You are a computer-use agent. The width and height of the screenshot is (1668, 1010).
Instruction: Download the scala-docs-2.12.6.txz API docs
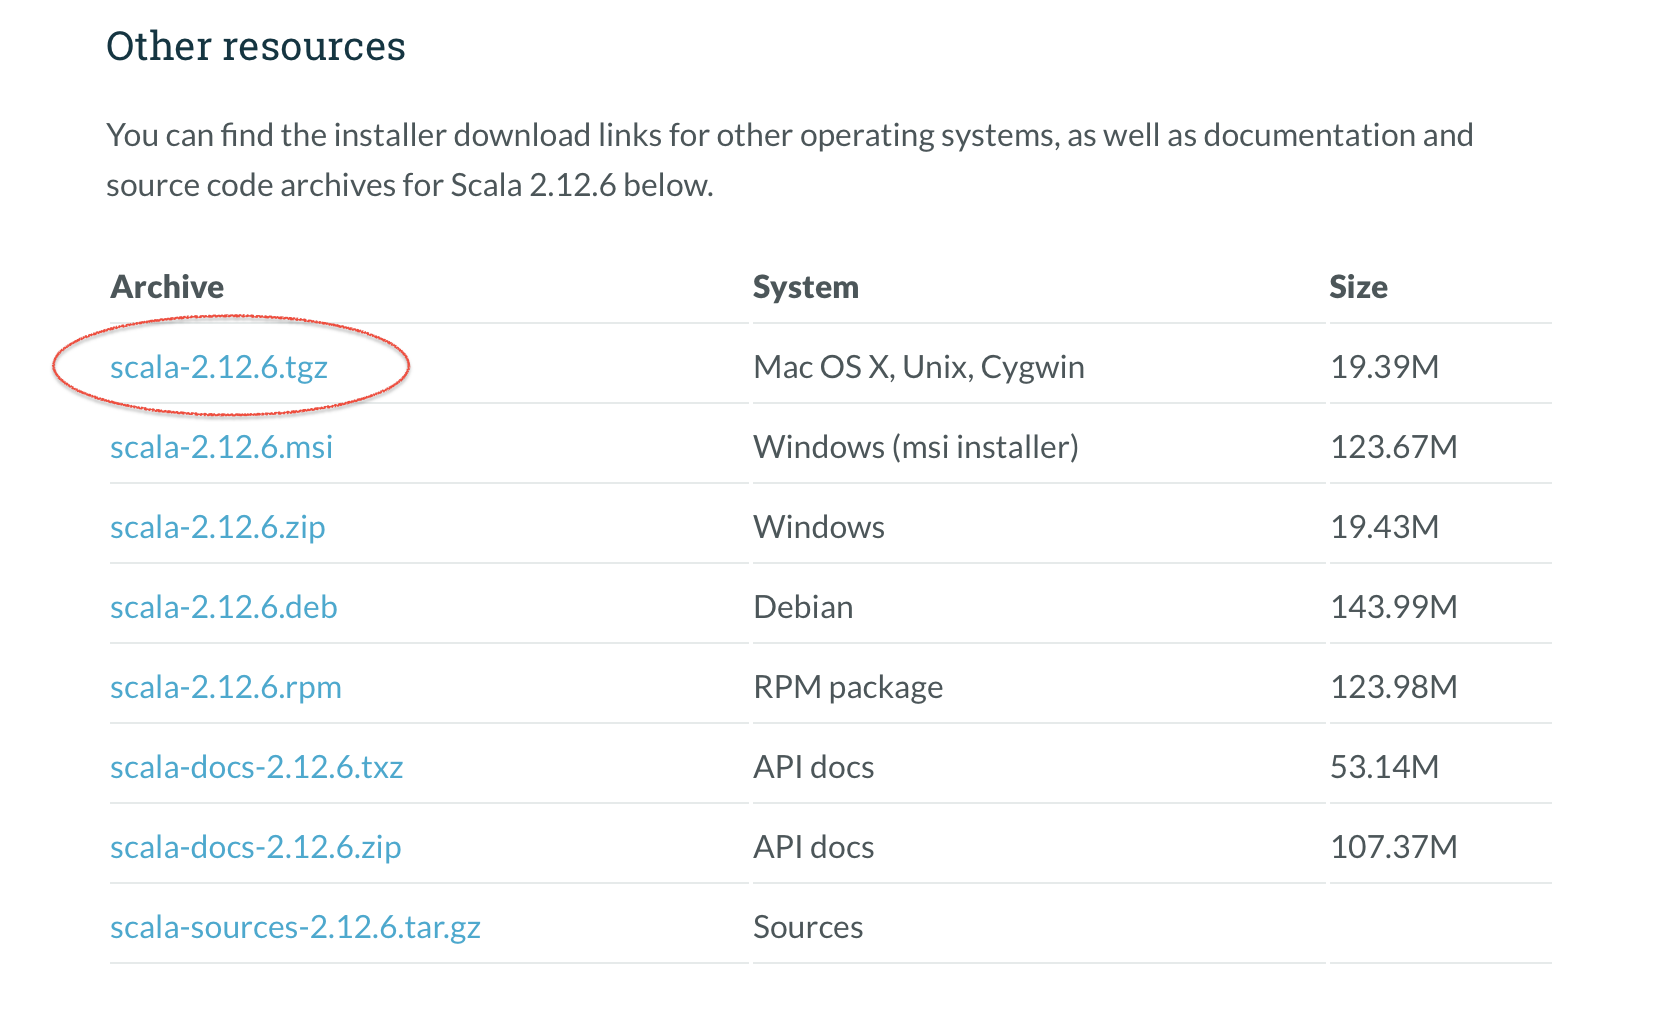[x=256, y=767]
